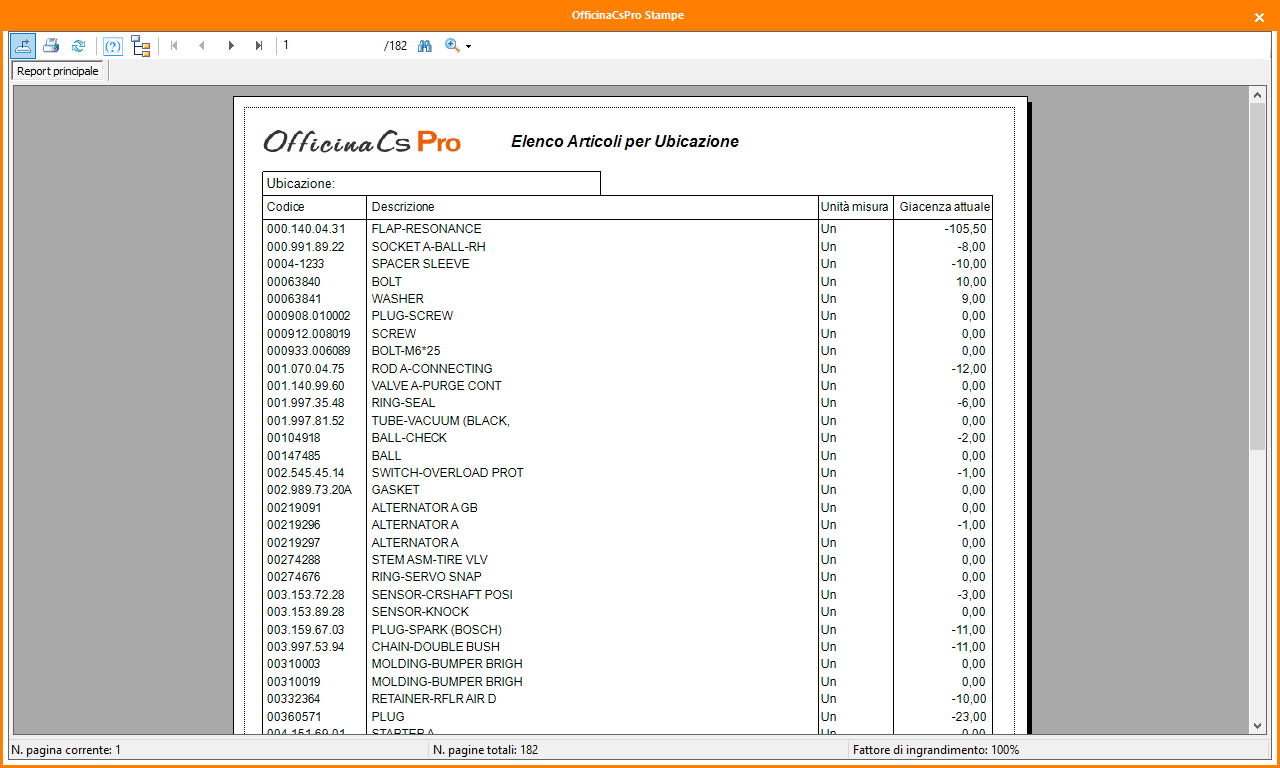Click the Ubicazione: field label
Screen dimensions: 1280x768
(x=301, y=184)
